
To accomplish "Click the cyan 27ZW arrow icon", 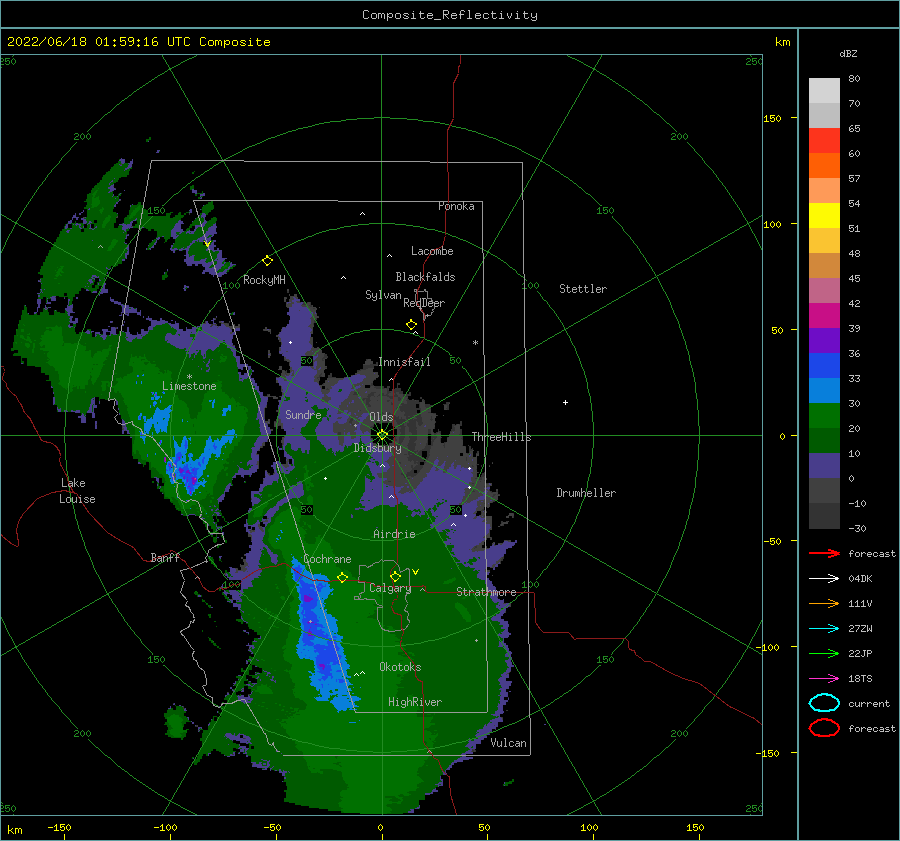I will 824,629.
